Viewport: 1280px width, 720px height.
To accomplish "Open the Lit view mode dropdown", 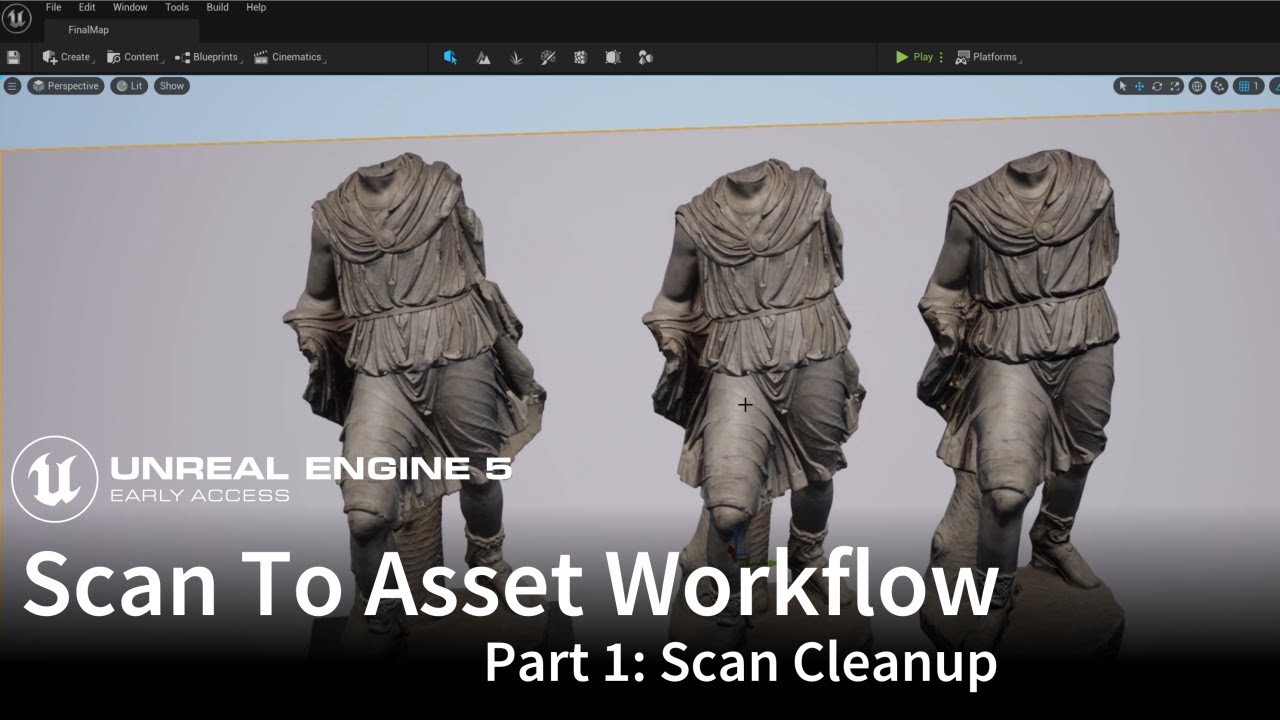I will (x=129, y=86).
